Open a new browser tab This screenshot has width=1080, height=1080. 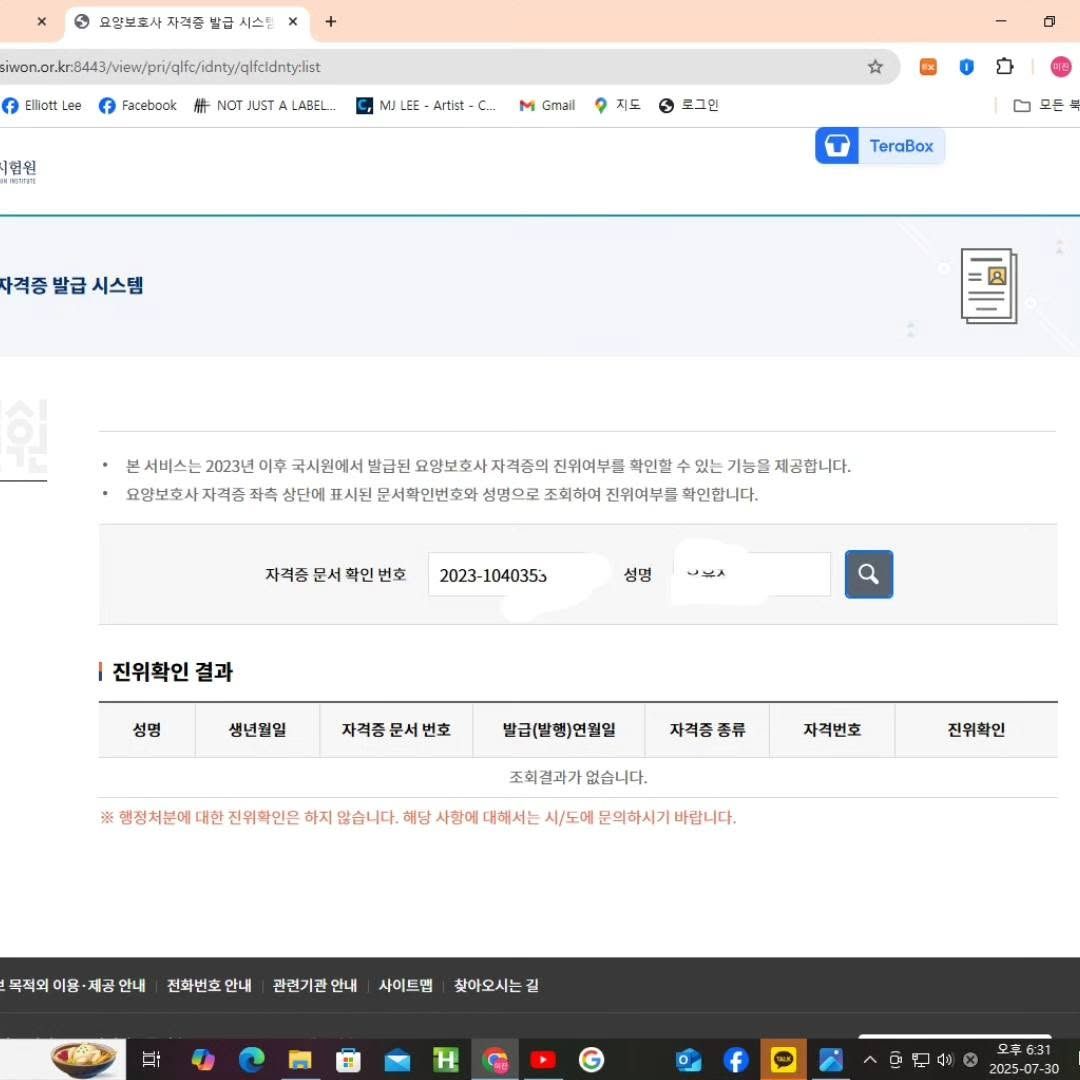[x=331, y=21]
